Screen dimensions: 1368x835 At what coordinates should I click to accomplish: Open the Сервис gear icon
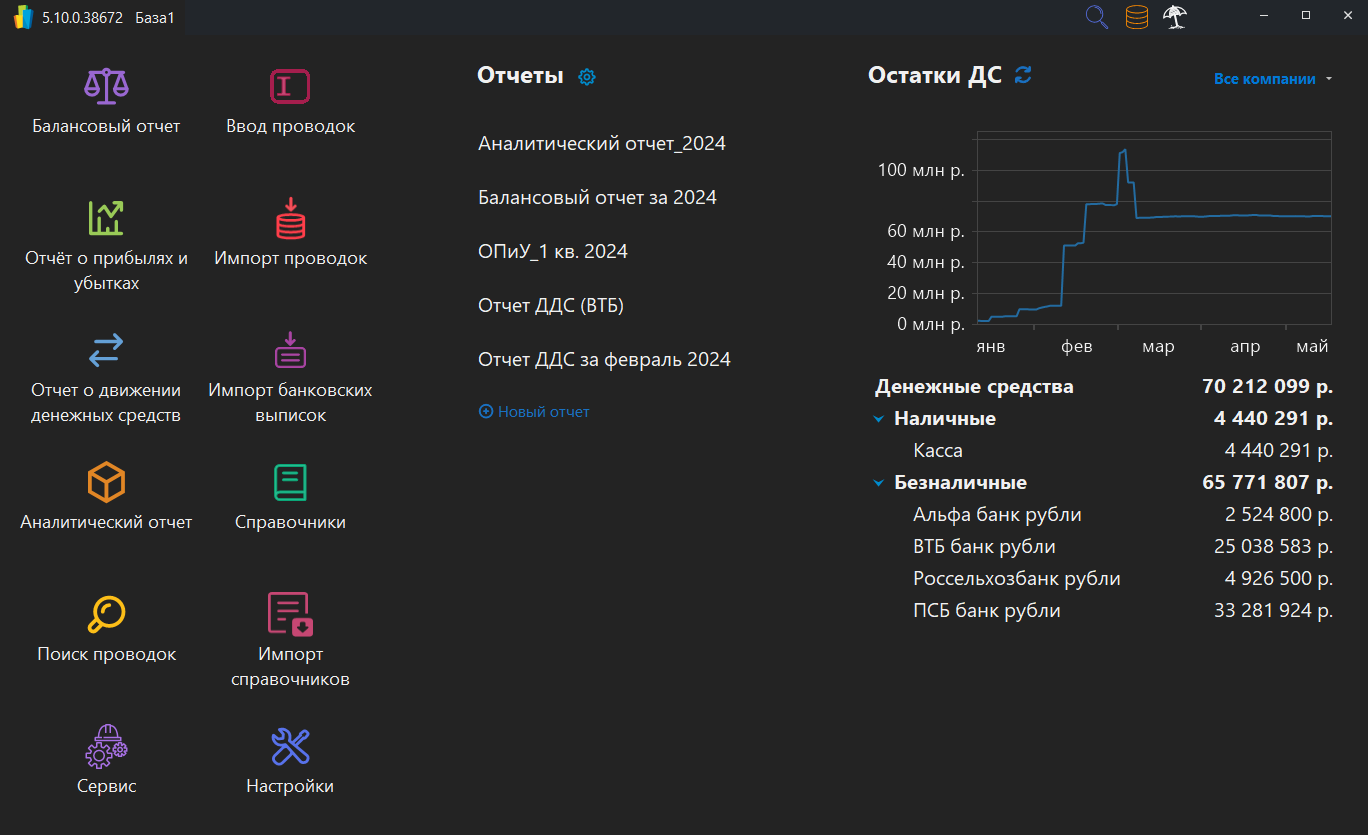[105, 745]
